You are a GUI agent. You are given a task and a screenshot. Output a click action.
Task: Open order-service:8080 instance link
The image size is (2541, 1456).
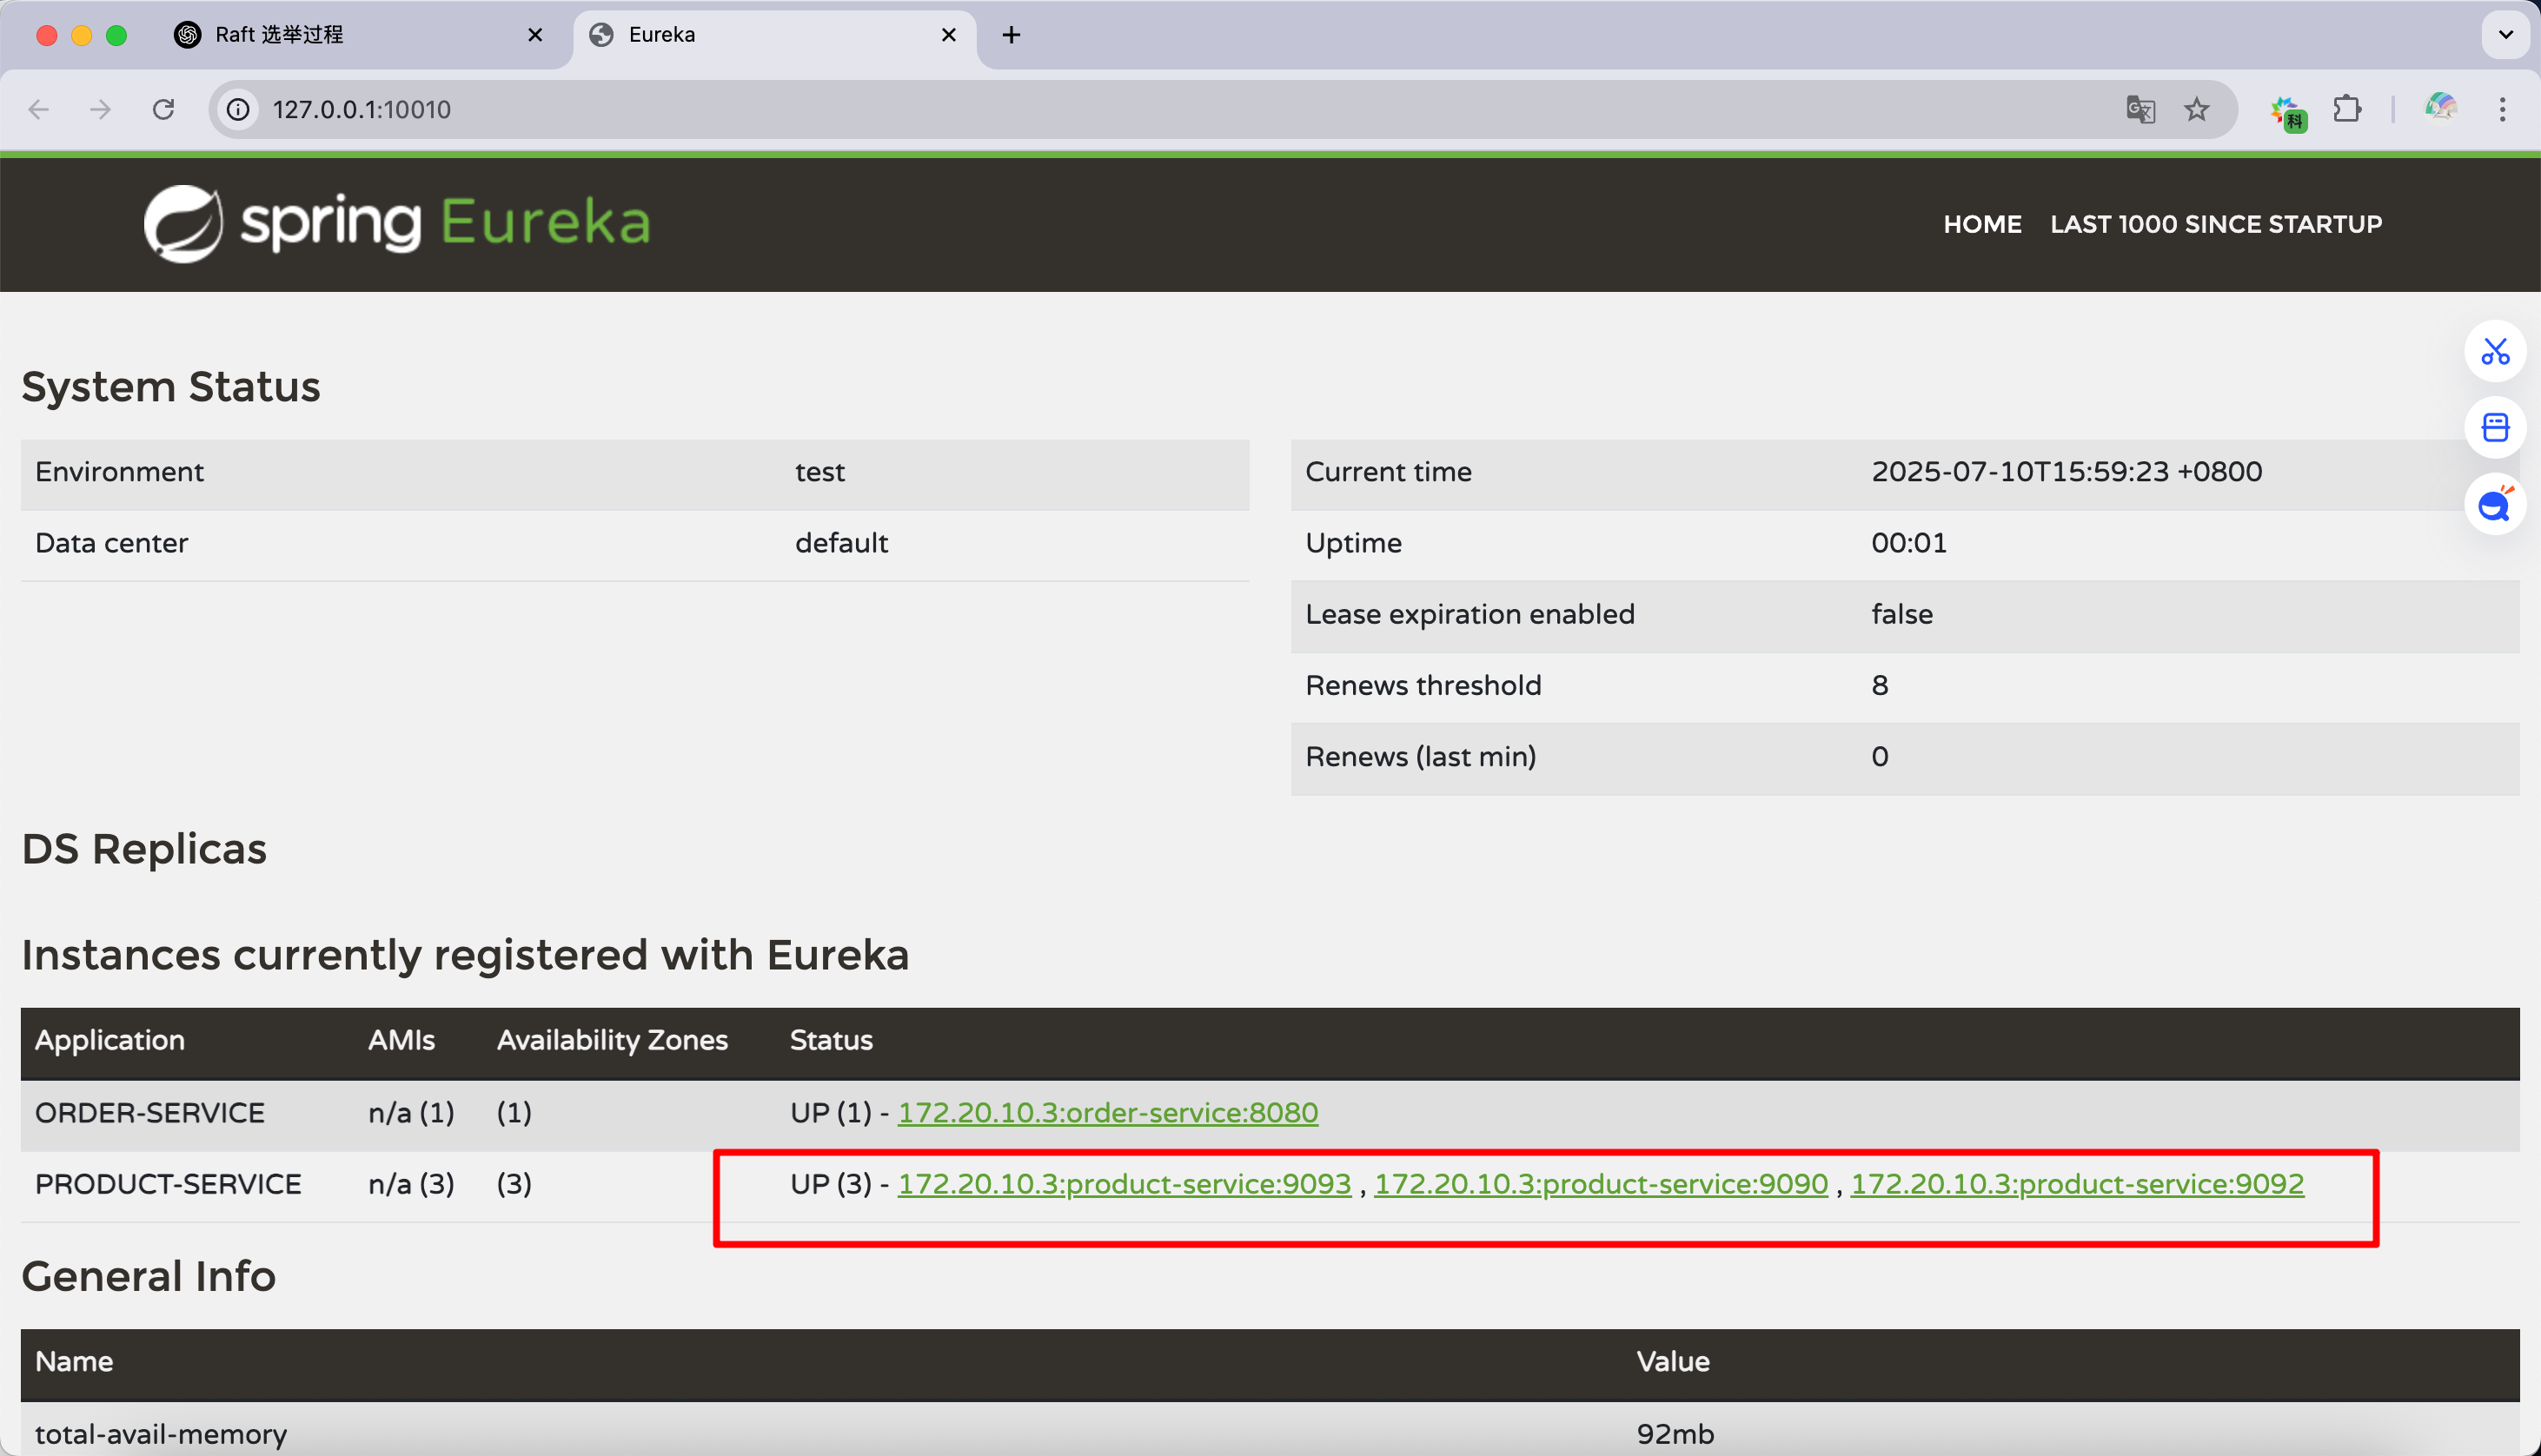1108,1112
